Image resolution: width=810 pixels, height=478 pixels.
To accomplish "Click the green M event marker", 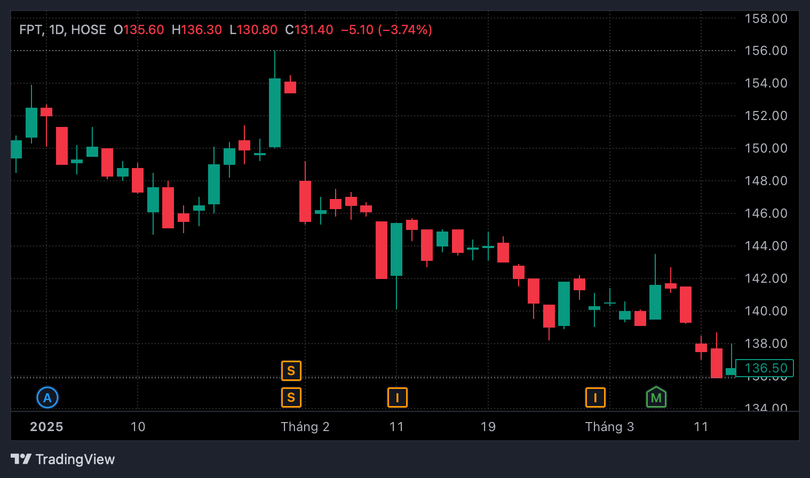I will 657,397.
